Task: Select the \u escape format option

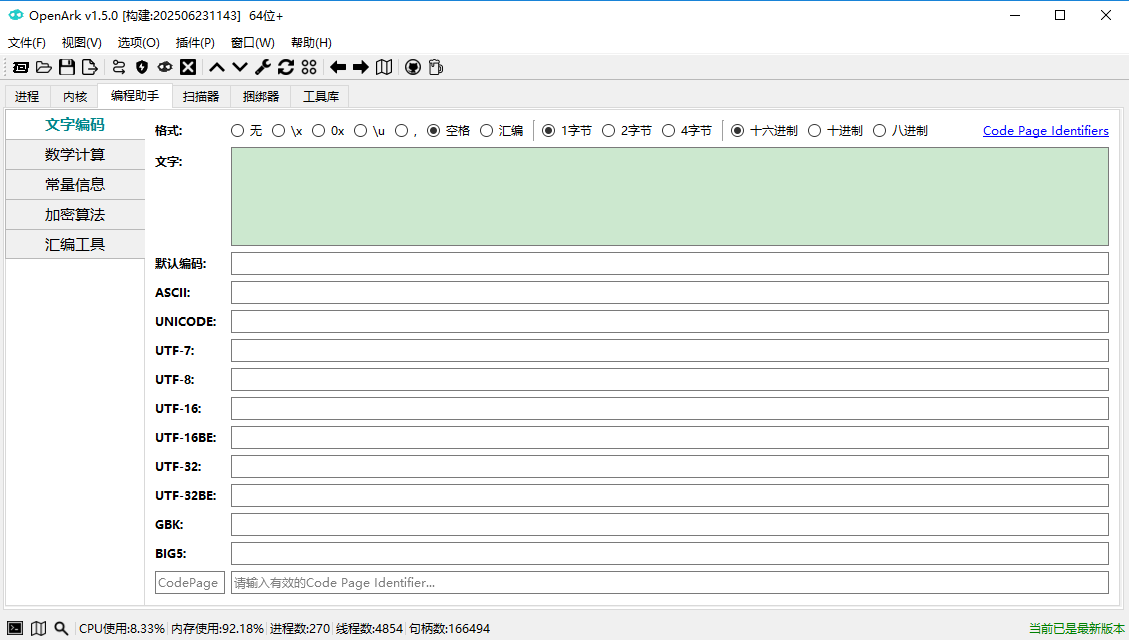Action: 360,130
